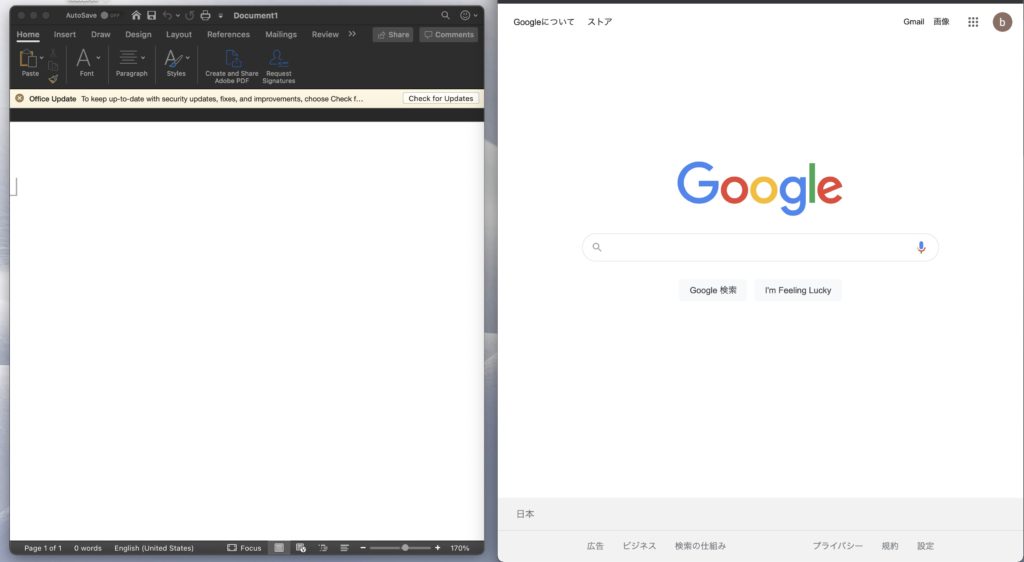Click Page 1 of 1 in status bar
This screenshot has height=562, width=1024.
(x=43, y=548)
